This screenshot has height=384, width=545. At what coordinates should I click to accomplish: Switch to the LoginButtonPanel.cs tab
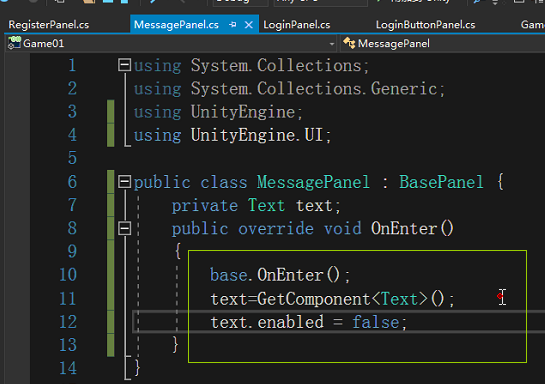coord(425,25)
